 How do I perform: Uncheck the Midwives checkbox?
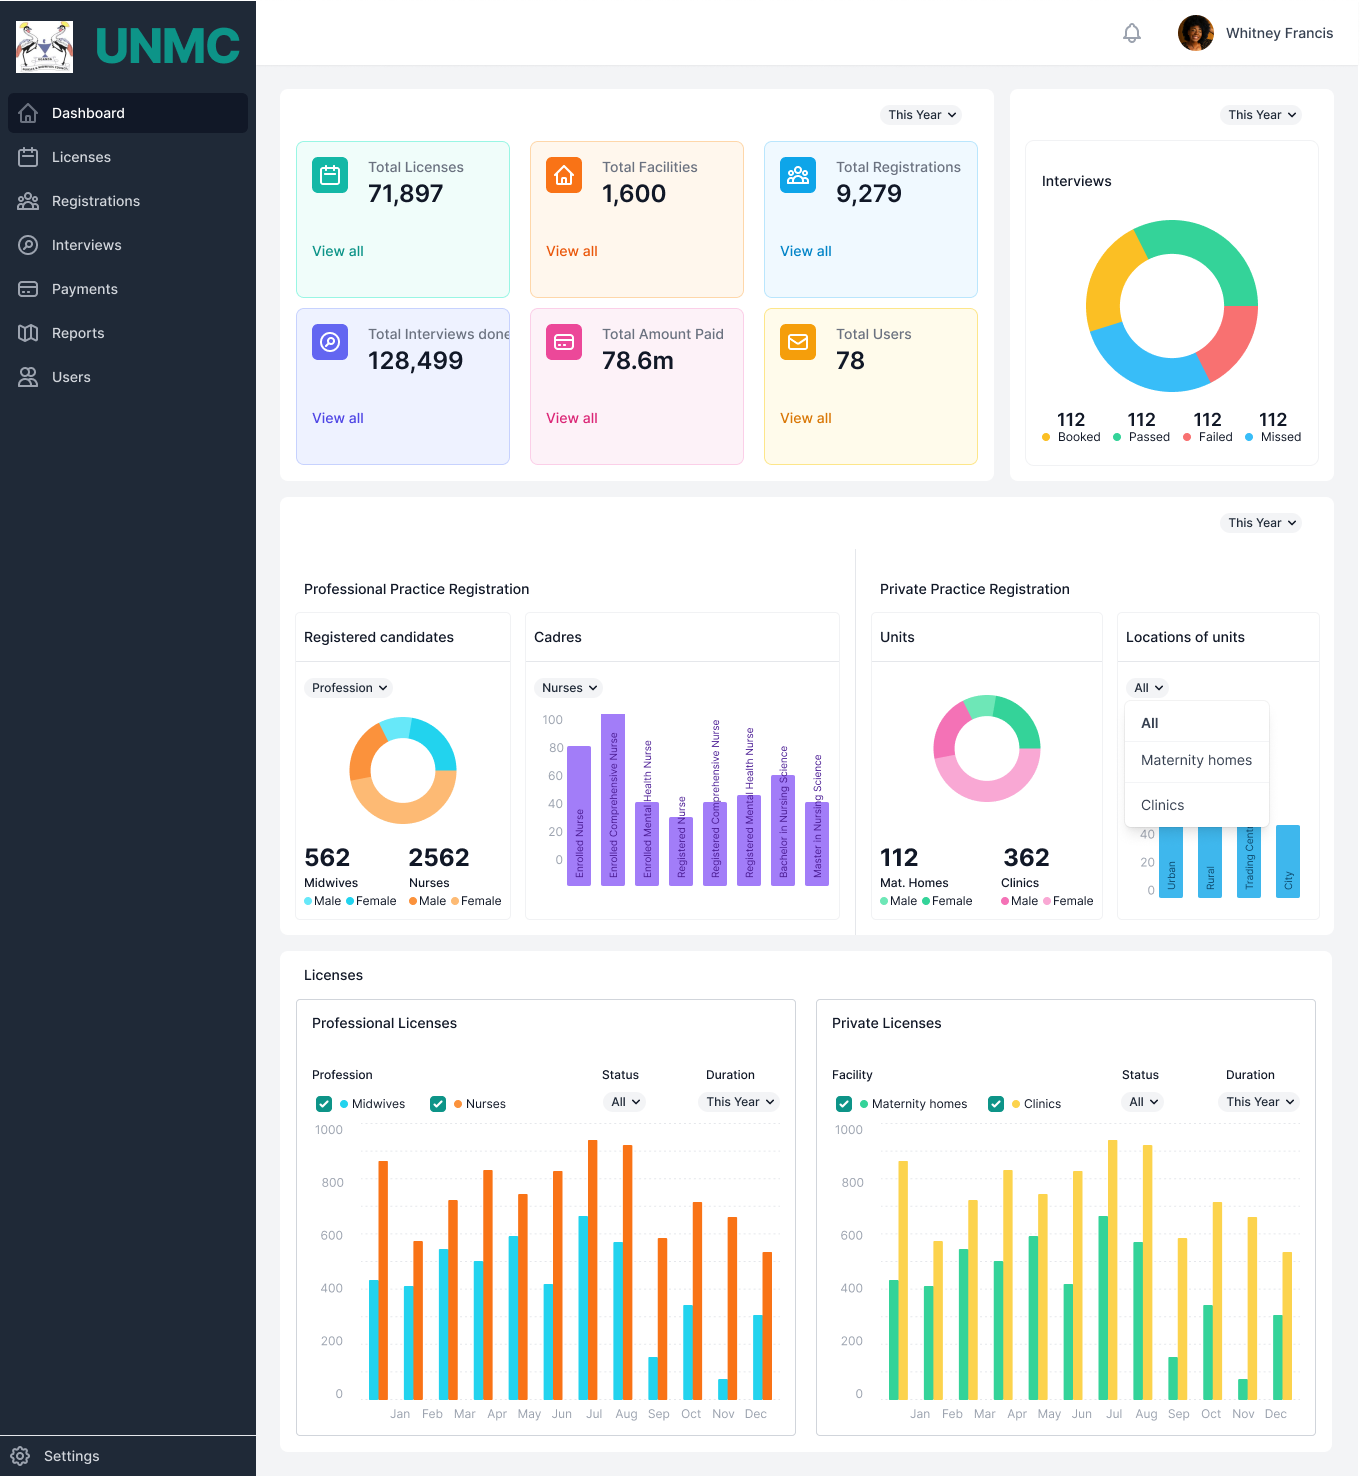pos(324,1104)
